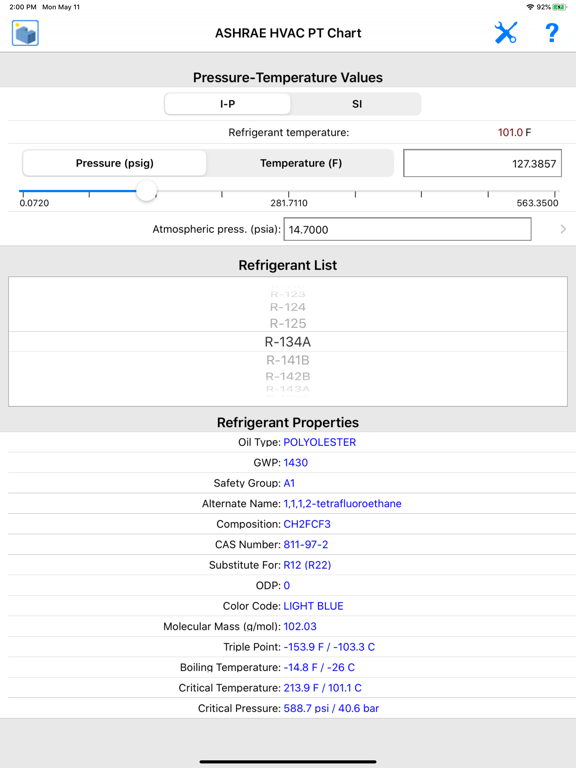Image resolution: width=576 pixels, height=768 pixels.
Task: Select R-134A in refrigerant picker
Action: point(288,342)
